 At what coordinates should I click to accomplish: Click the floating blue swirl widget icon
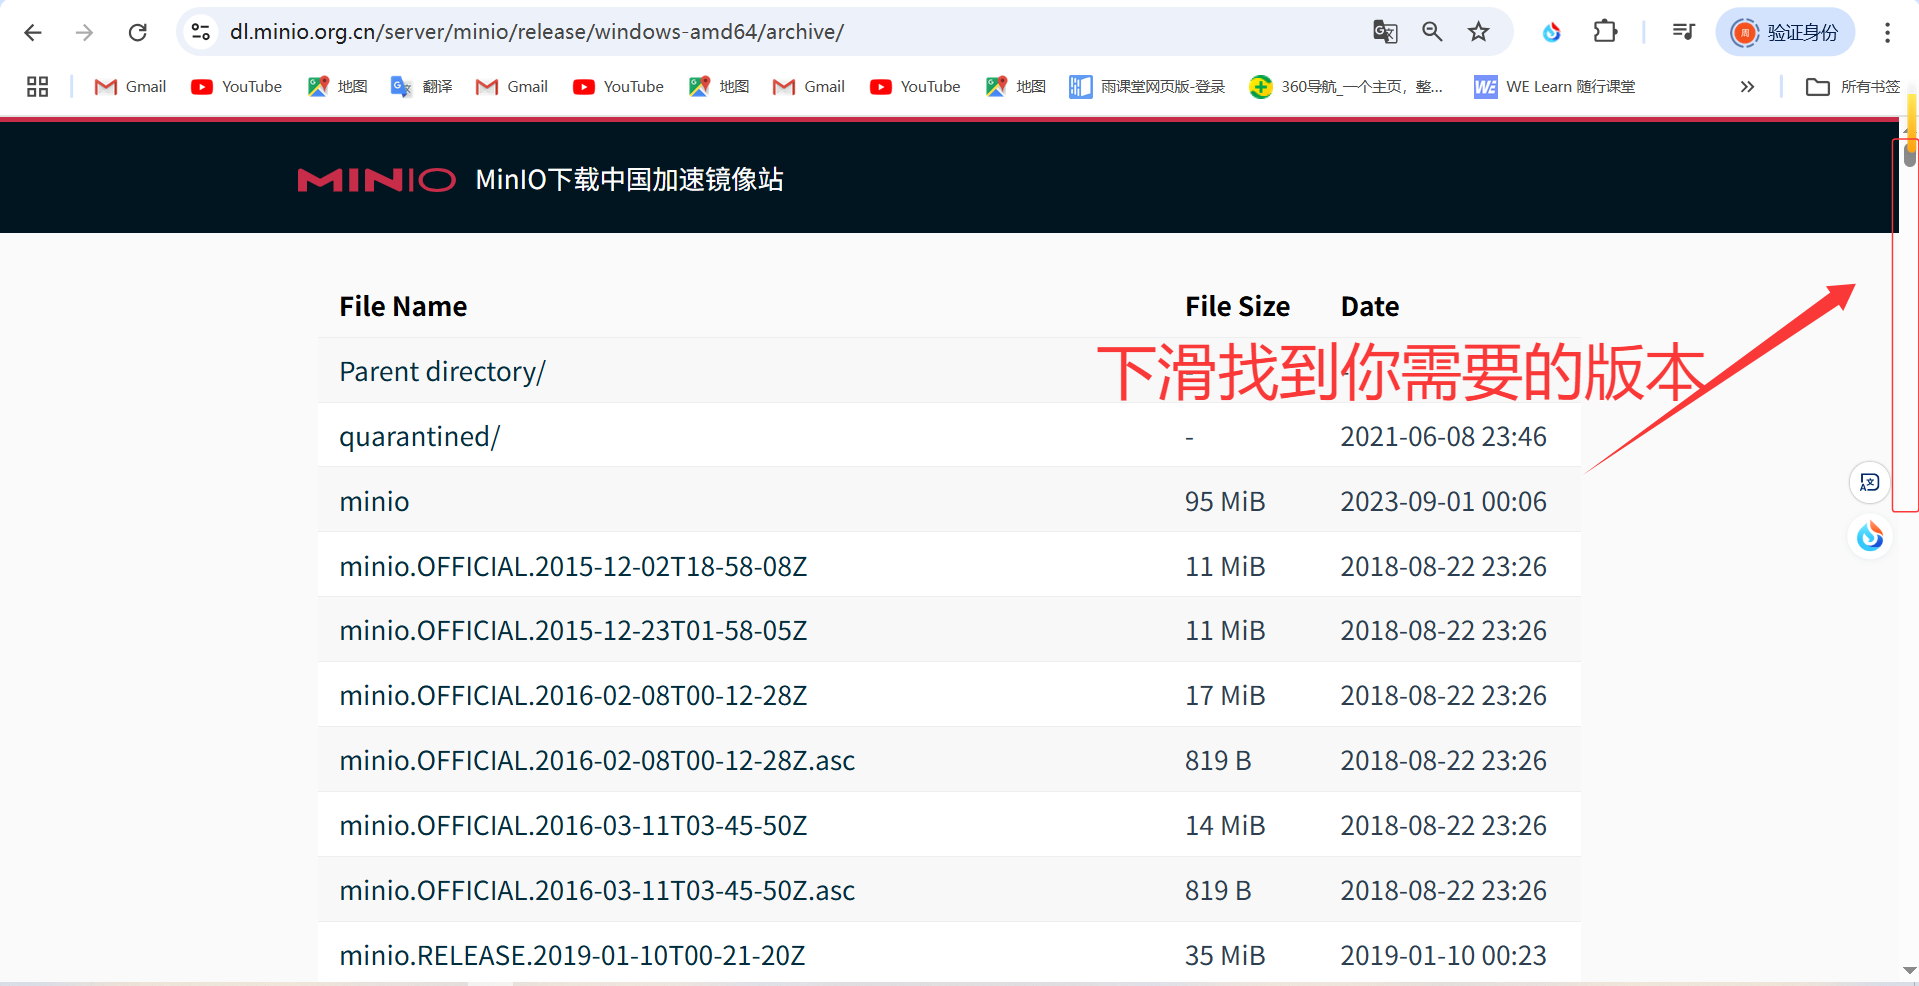point(1870,537)
